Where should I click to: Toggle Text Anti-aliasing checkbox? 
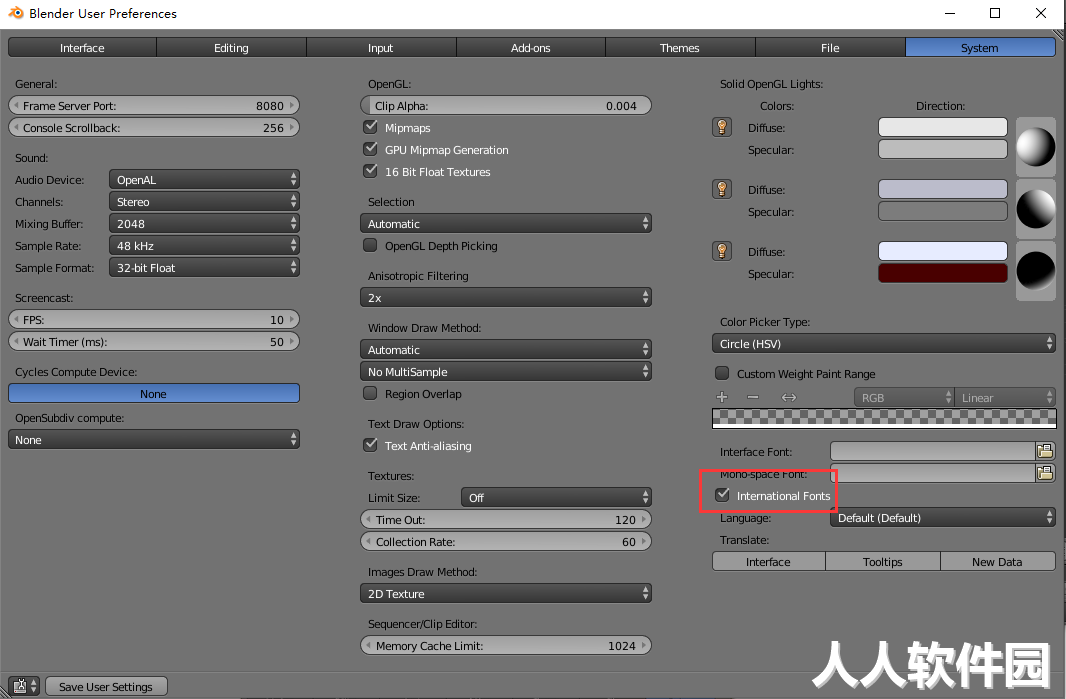tap(371, 445)
